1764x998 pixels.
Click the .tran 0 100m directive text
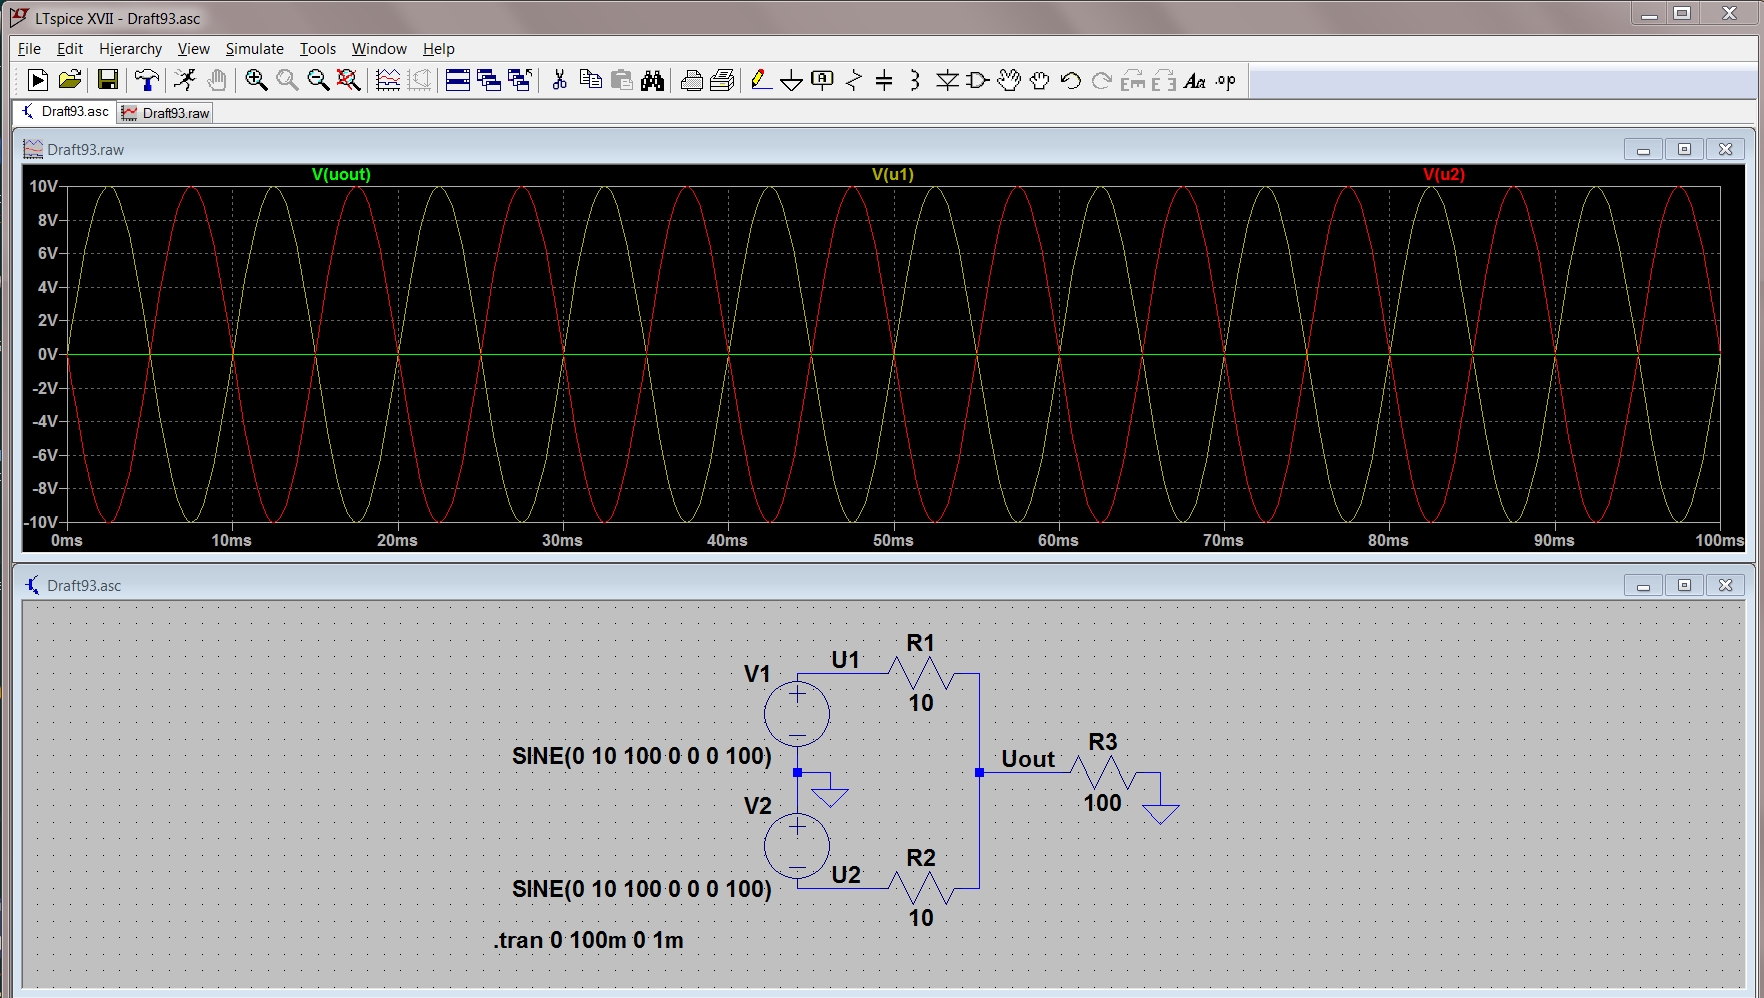pos(589,940)
